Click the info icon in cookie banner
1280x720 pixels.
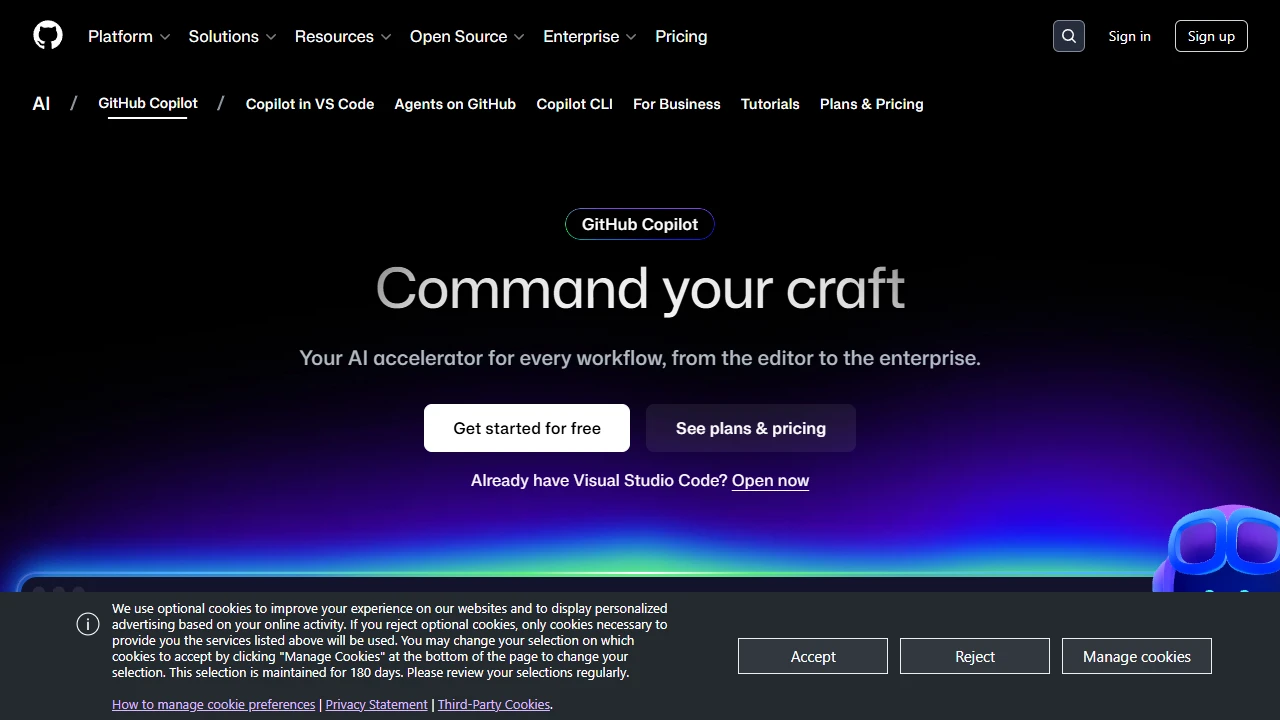88,624
